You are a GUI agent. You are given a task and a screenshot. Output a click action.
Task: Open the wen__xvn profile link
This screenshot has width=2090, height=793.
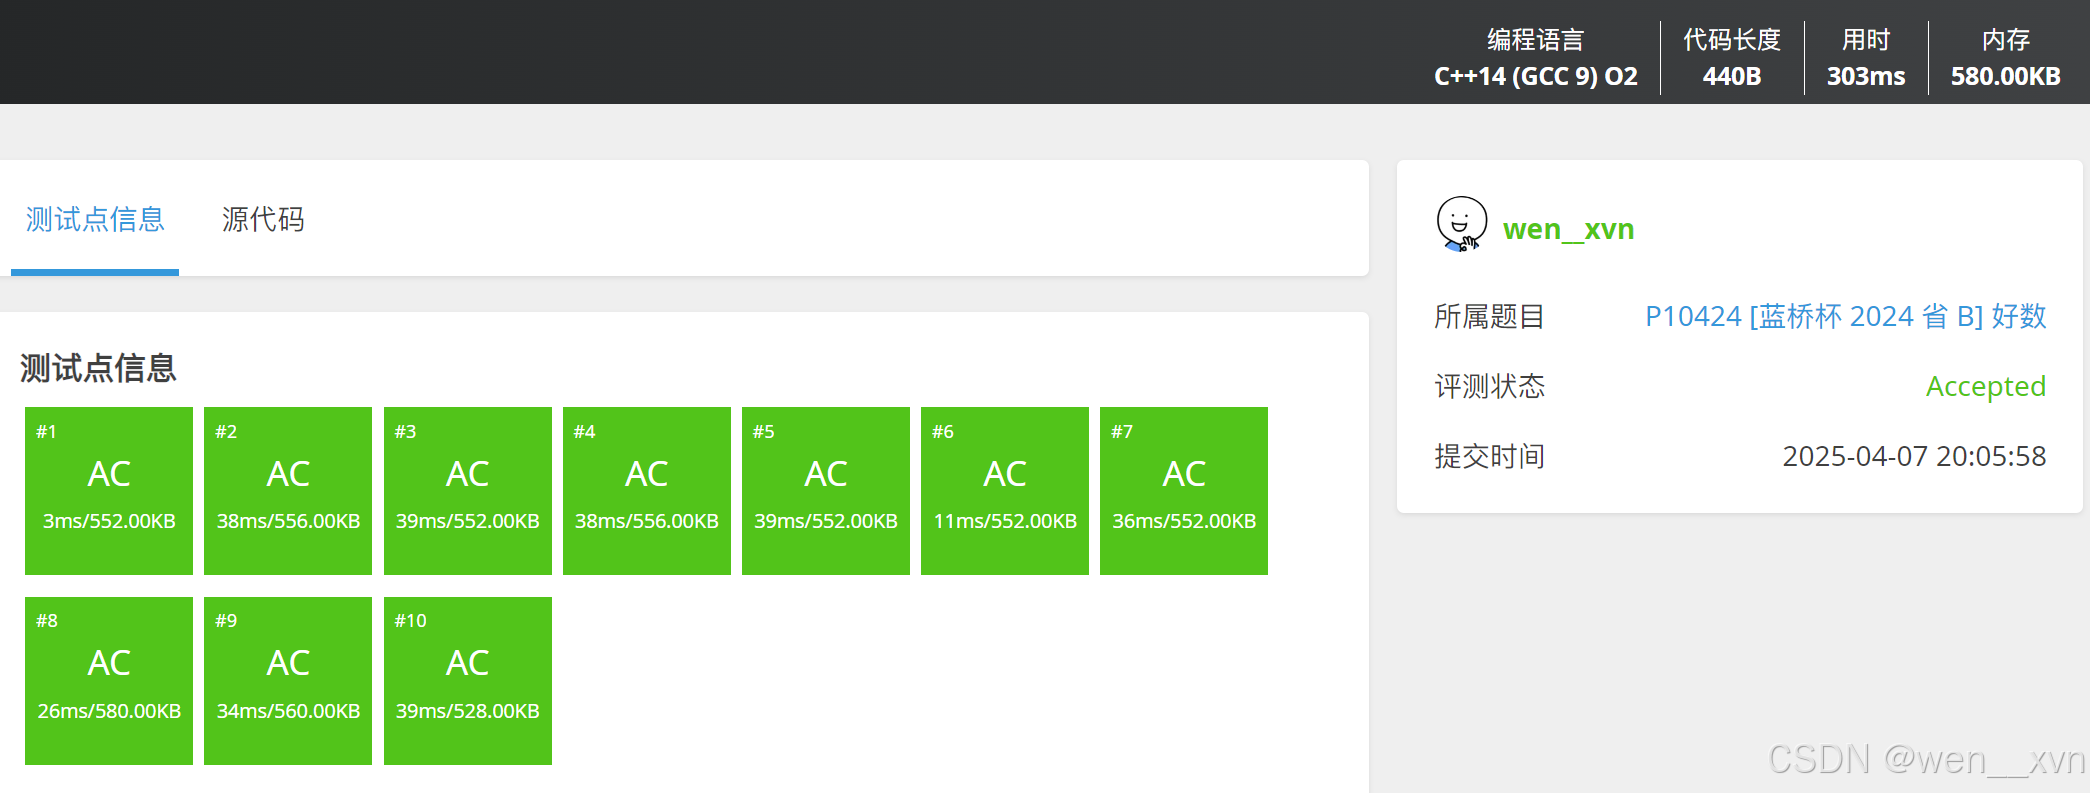point(1568,229)
